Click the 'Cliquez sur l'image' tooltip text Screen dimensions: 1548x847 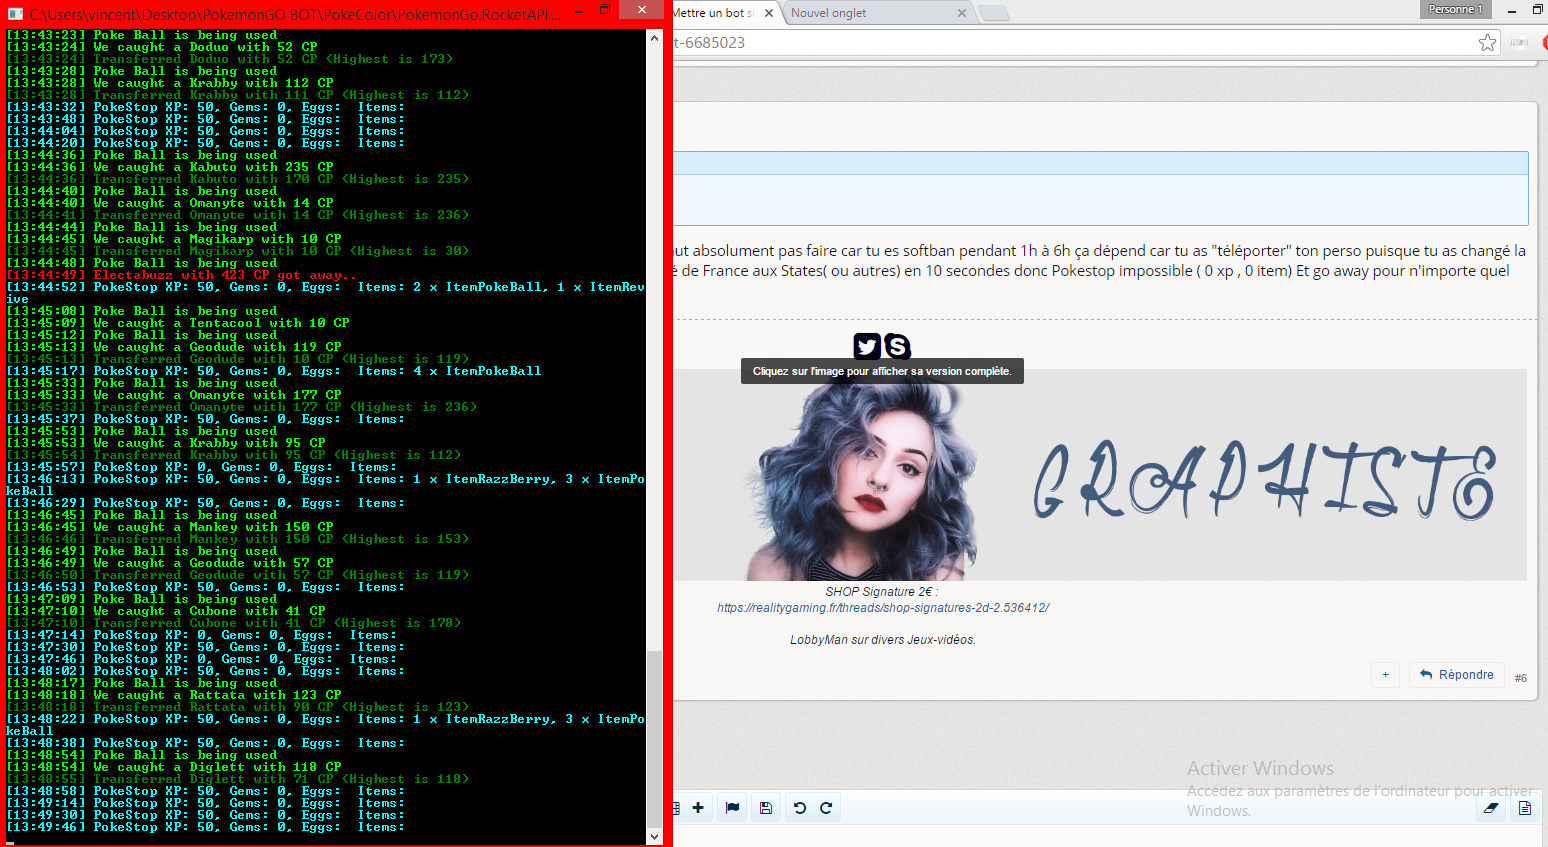point(882,371)
